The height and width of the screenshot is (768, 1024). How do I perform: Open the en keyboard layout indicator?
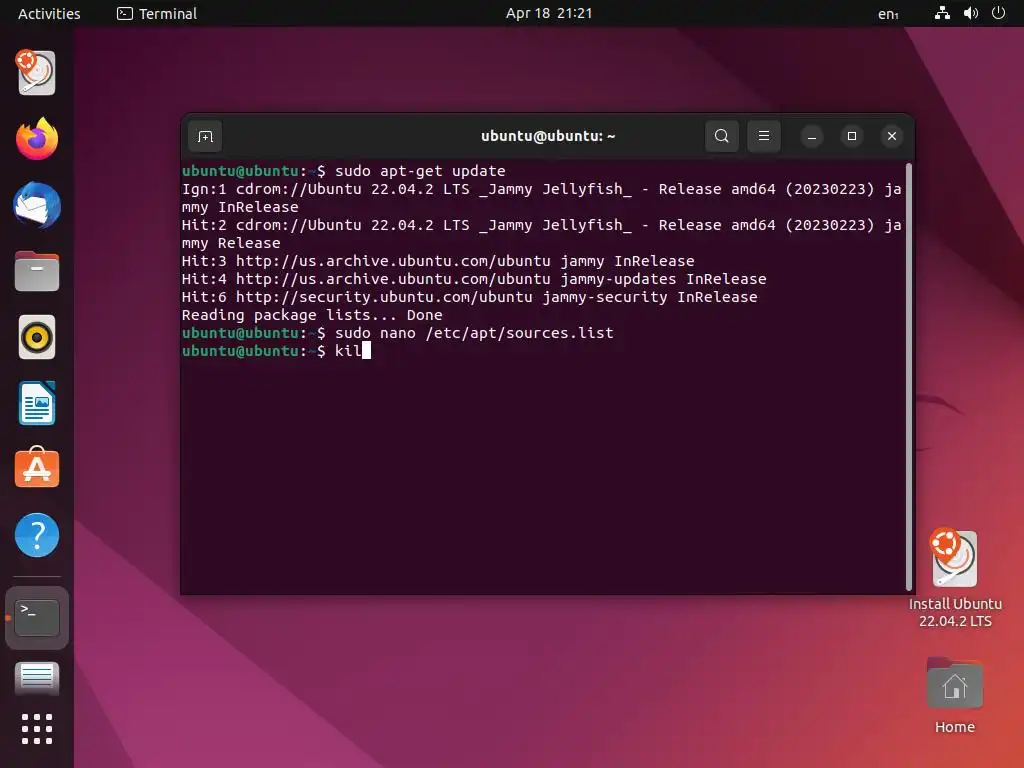[888, 14]
